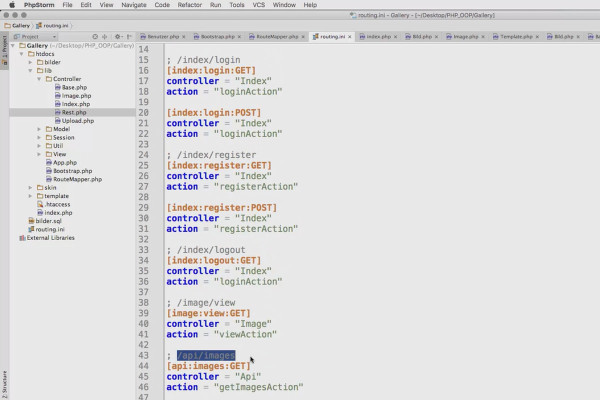Collapse the Controller folder
600x400 pixels.
(39, 79)
